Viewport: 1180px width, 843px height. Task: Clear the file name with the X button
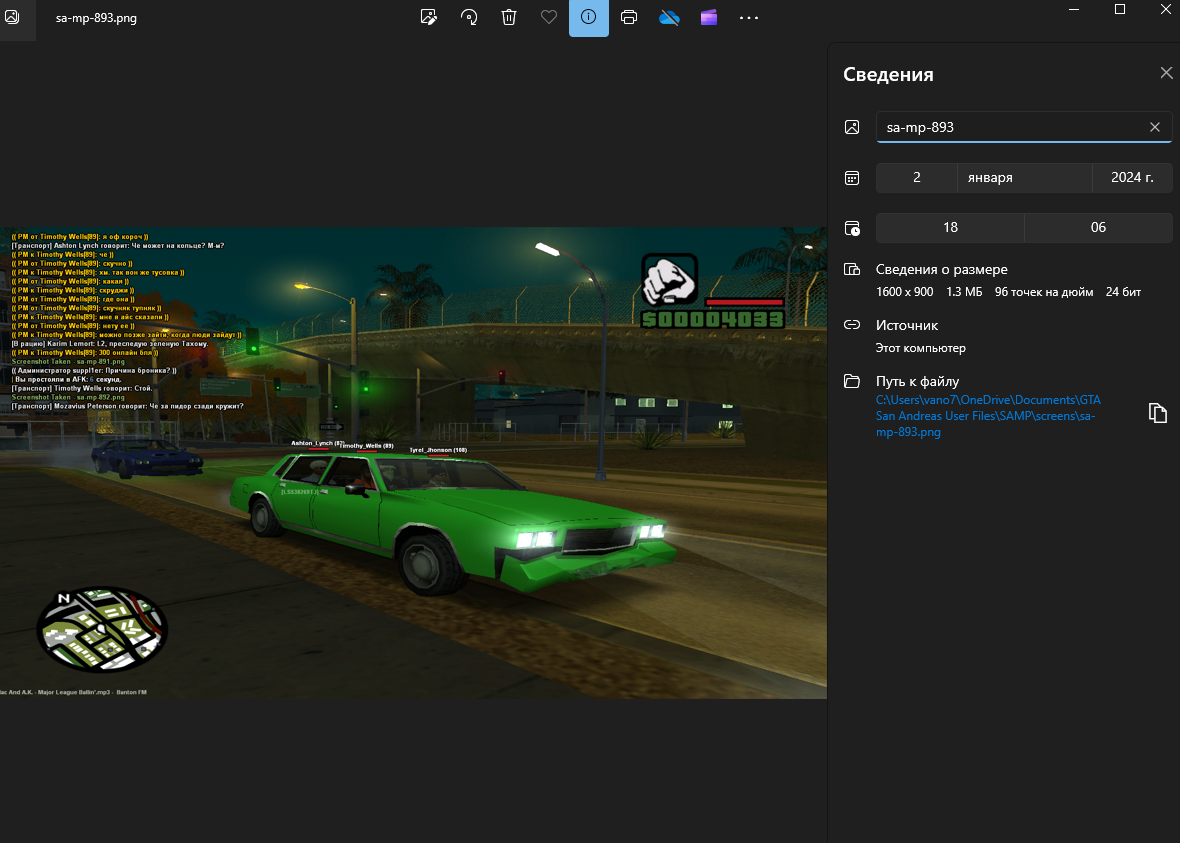coord(1155,127)
